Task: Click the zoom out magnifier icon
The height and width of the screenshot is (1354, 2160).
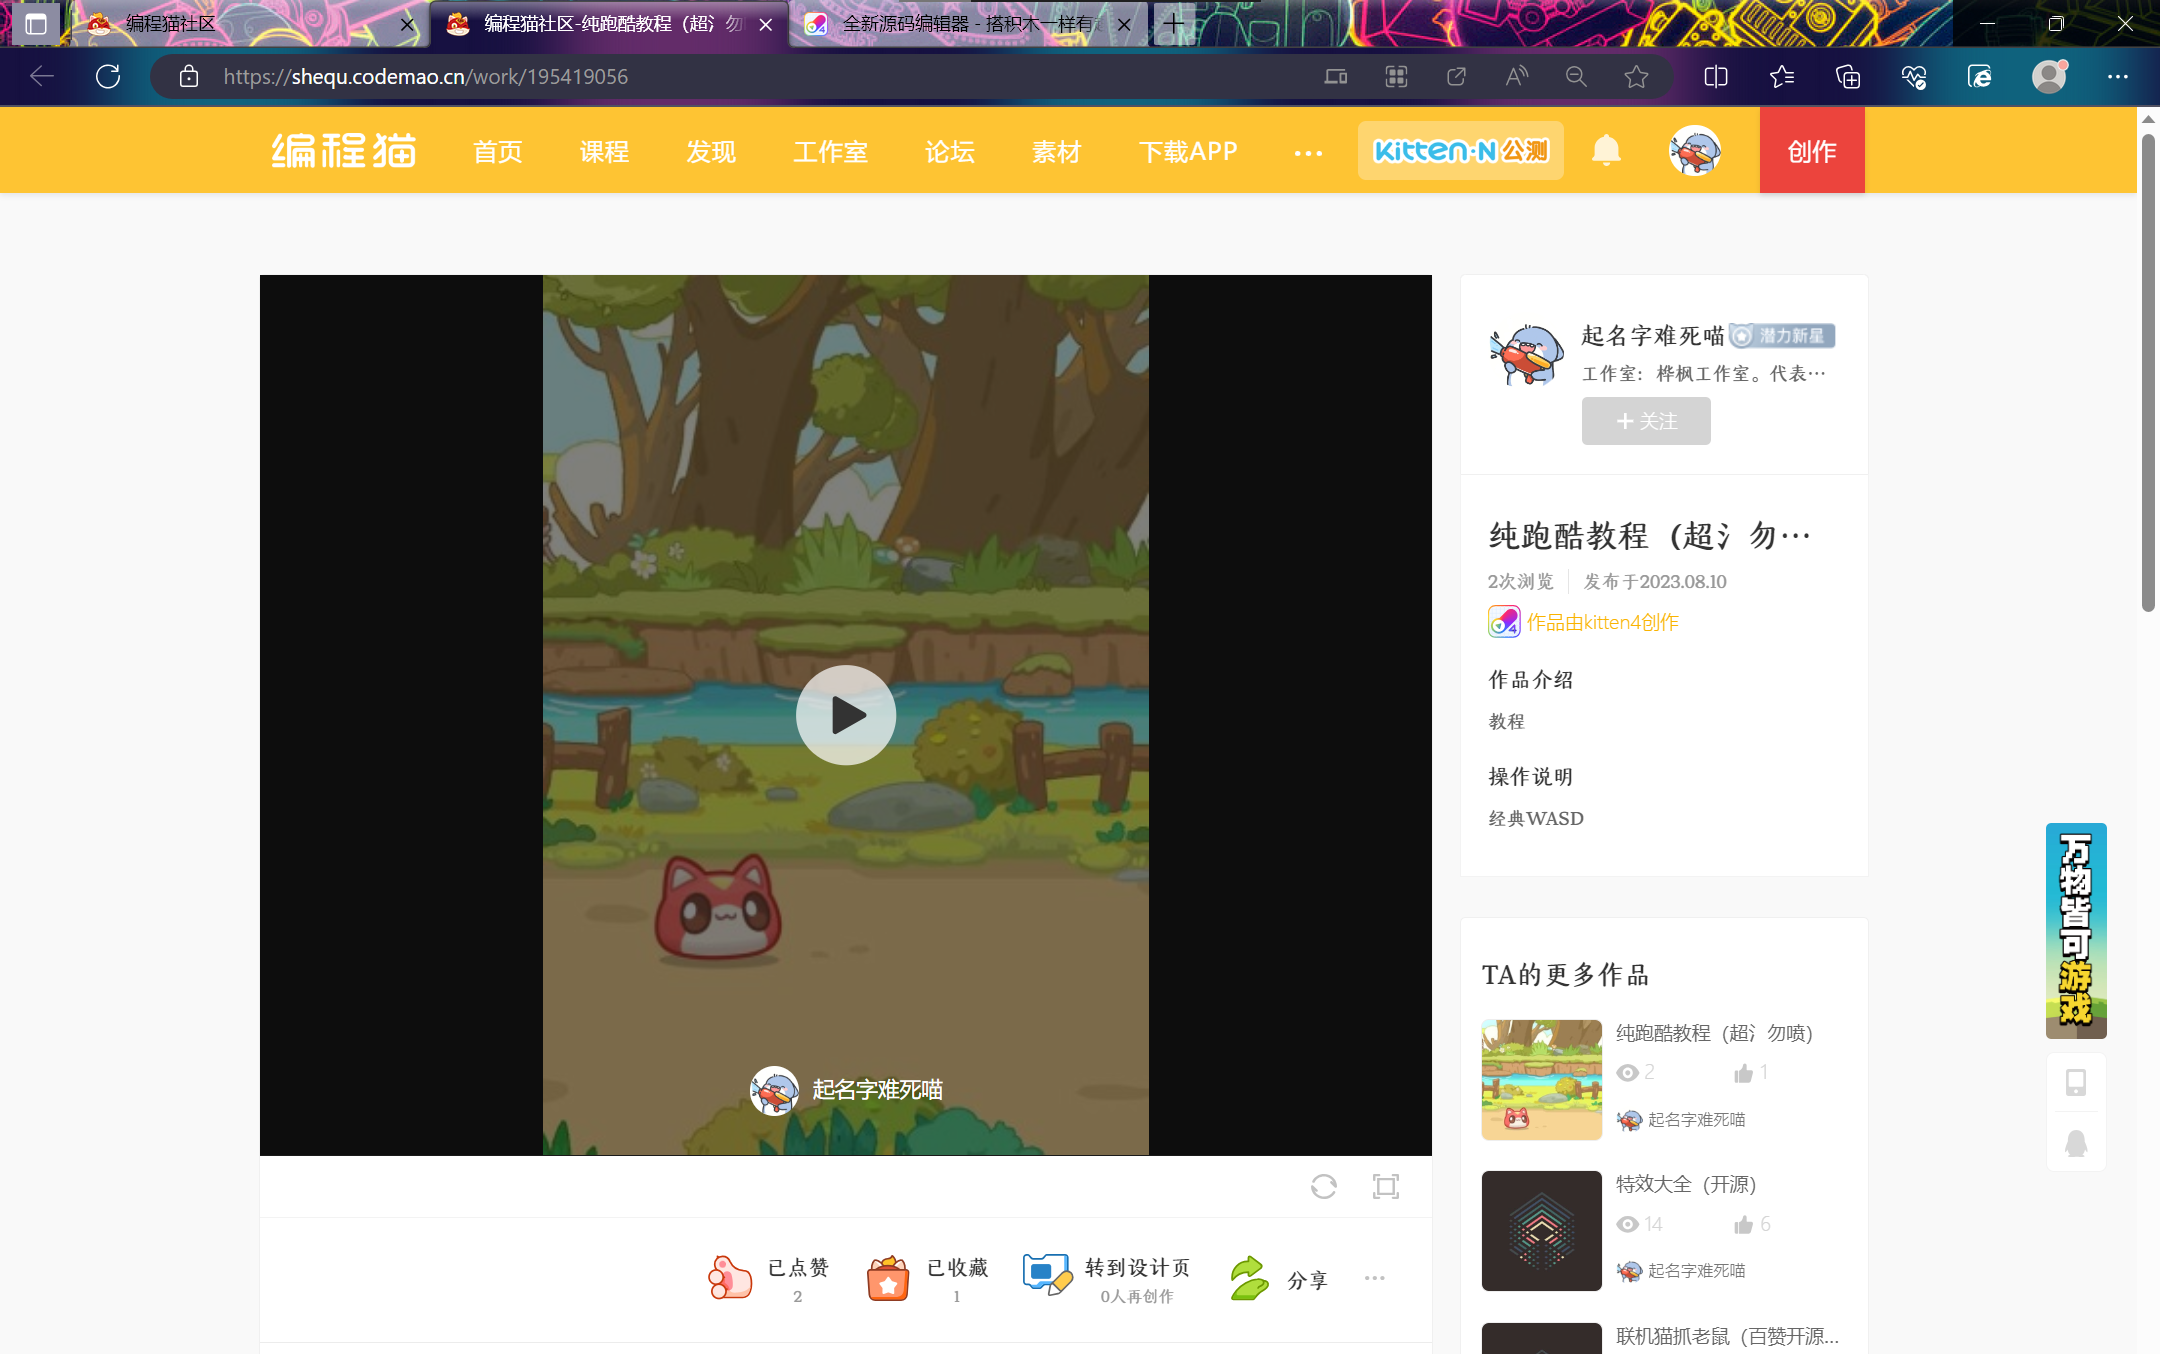Action: point(1577,76)
